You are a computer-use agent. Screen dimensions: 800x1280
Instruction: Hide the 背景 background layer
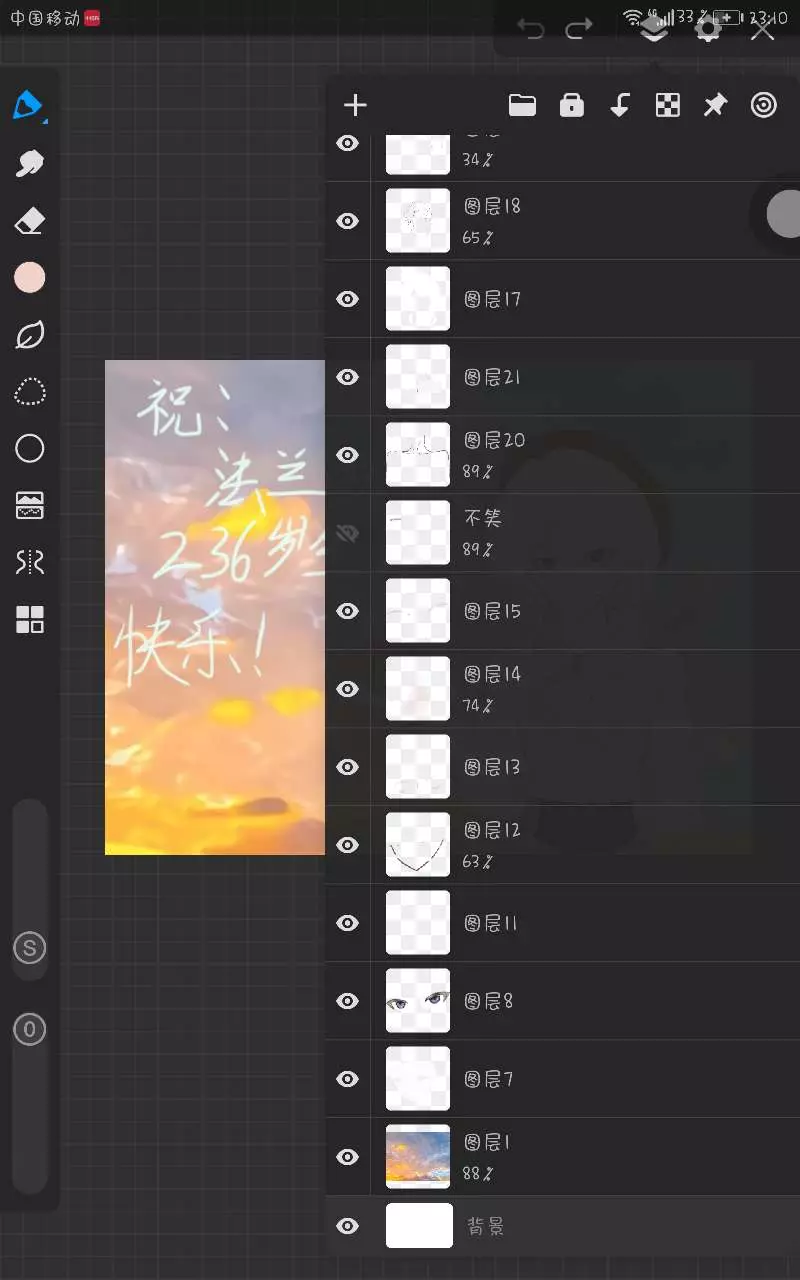tap(347, 1226)
